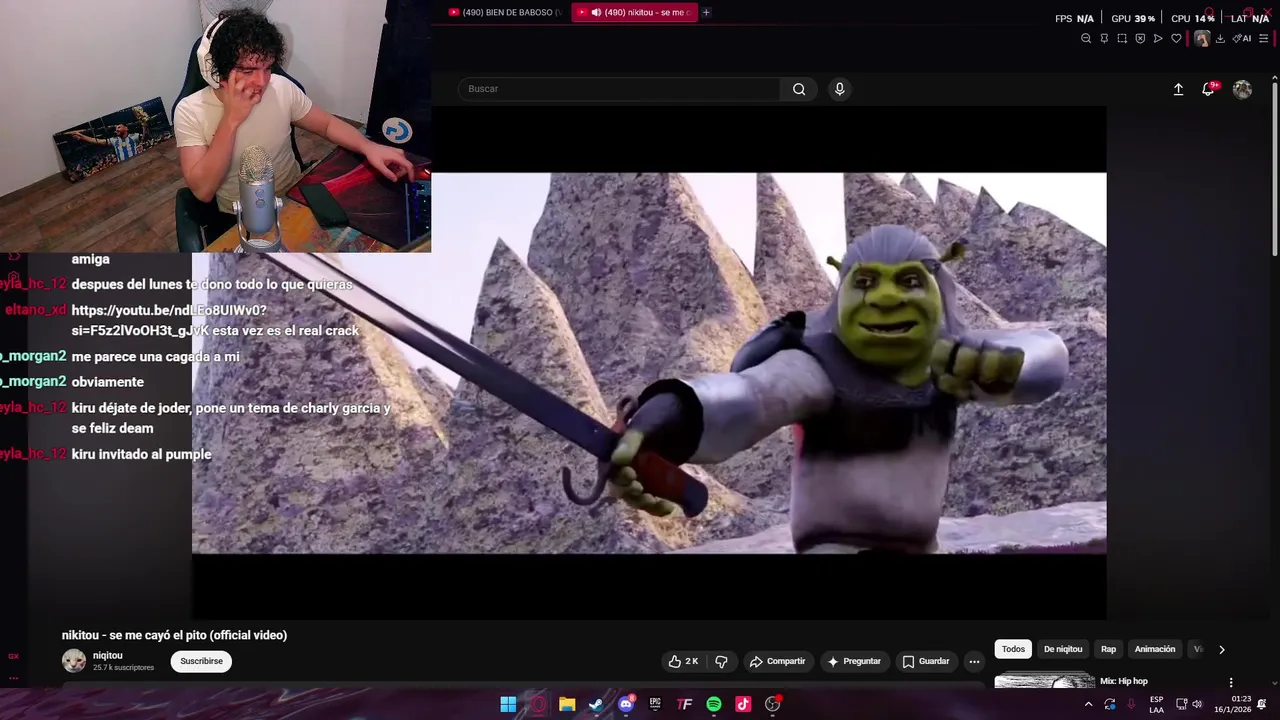Open the more actions three-dot menu
1280x720 pixels.
974,661
